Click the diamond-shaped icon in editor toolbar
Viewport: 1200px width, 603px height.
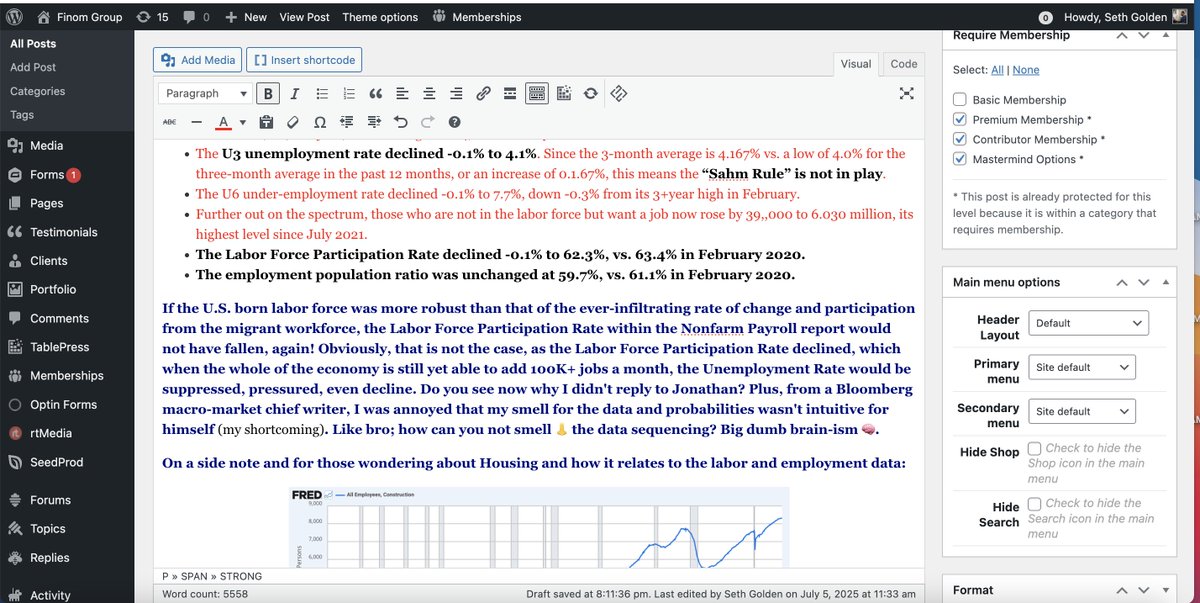tap(618, 93)
